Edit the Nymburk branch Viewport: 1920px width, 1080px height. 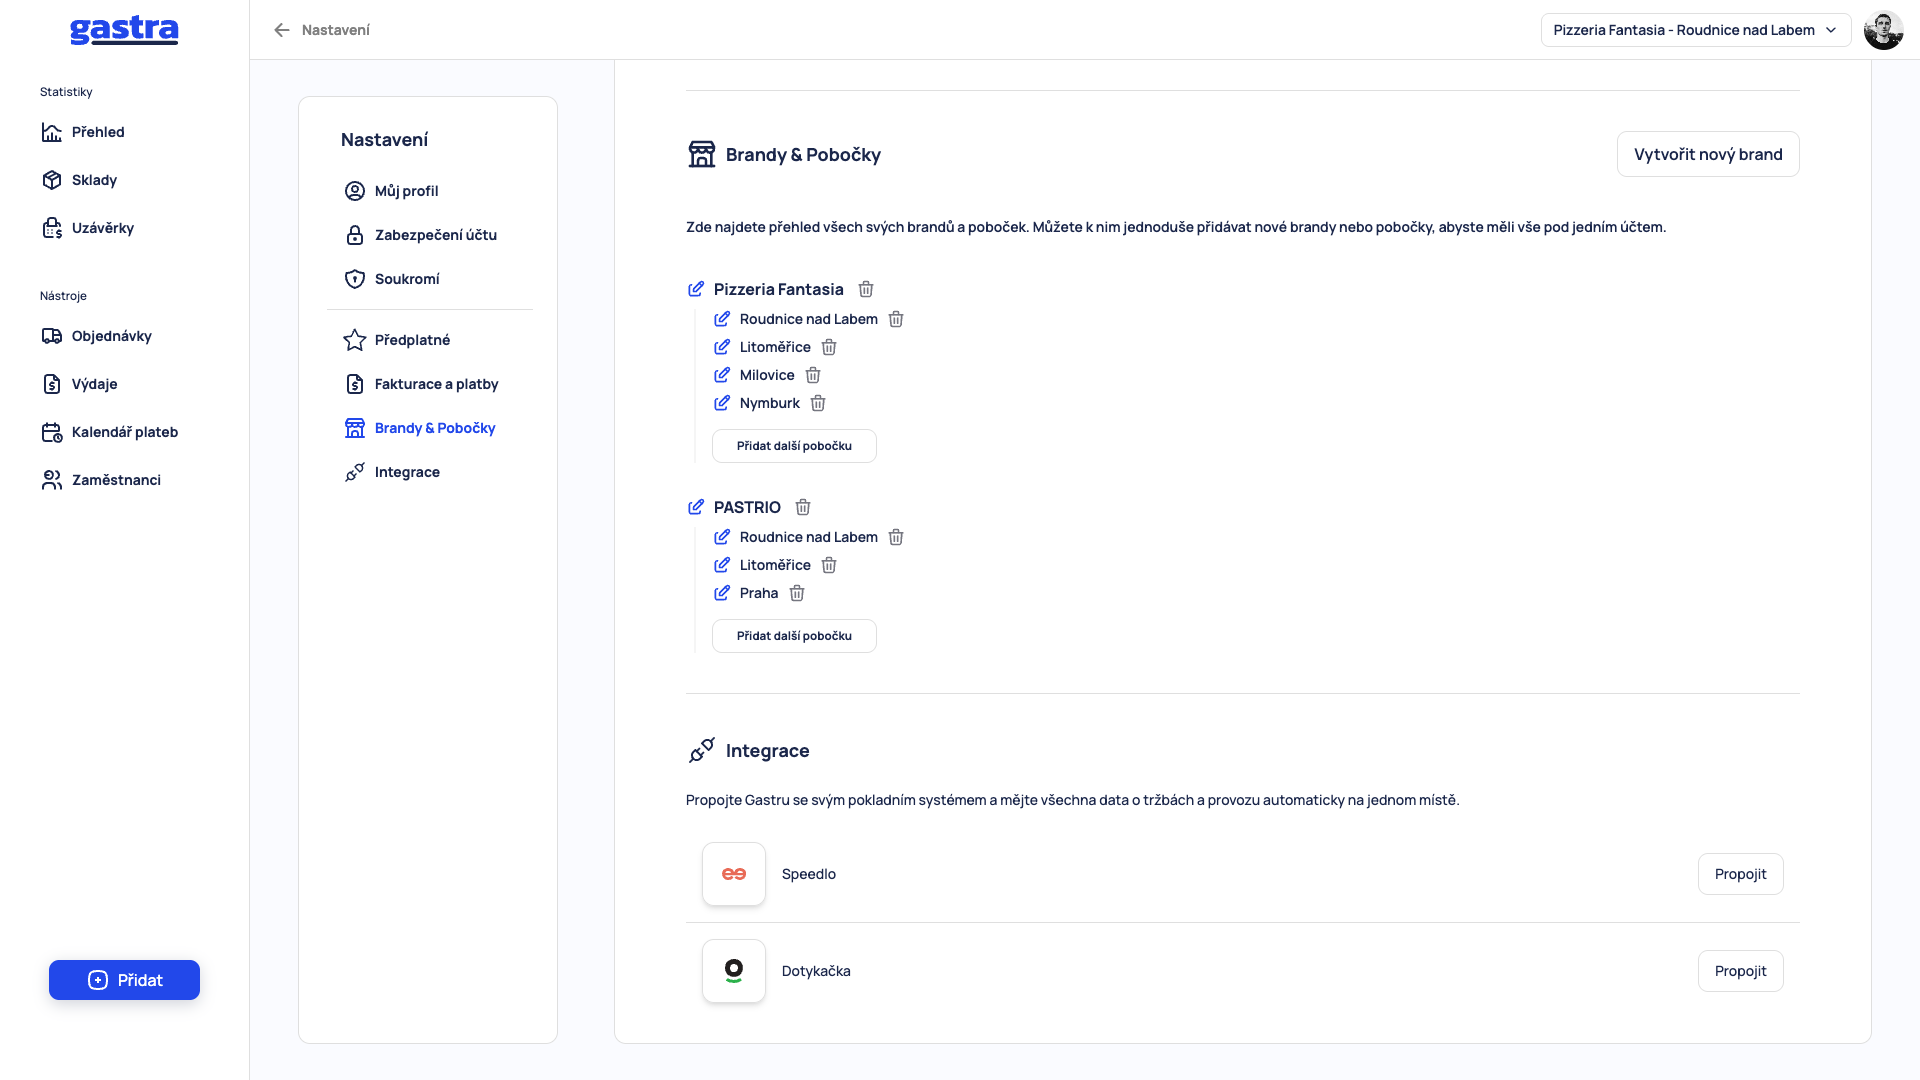(x=722, y=403)
